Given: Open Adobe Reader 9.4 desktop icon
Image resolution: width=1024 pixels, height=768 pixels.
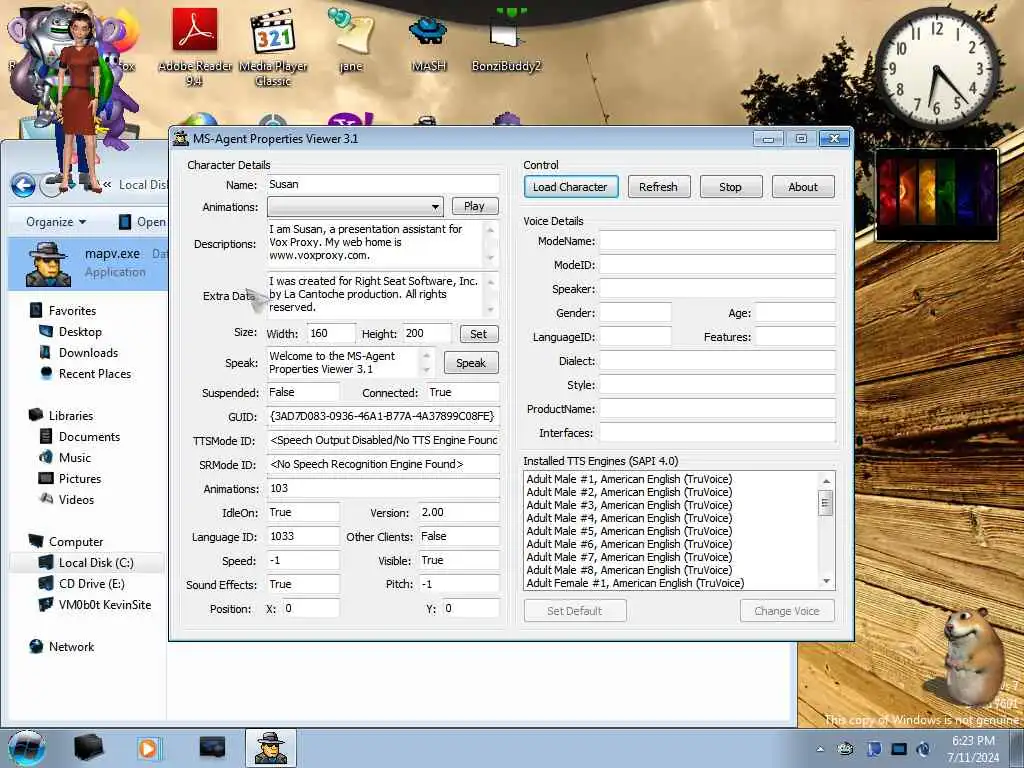Looking at the screenshot, I should 195,46.
